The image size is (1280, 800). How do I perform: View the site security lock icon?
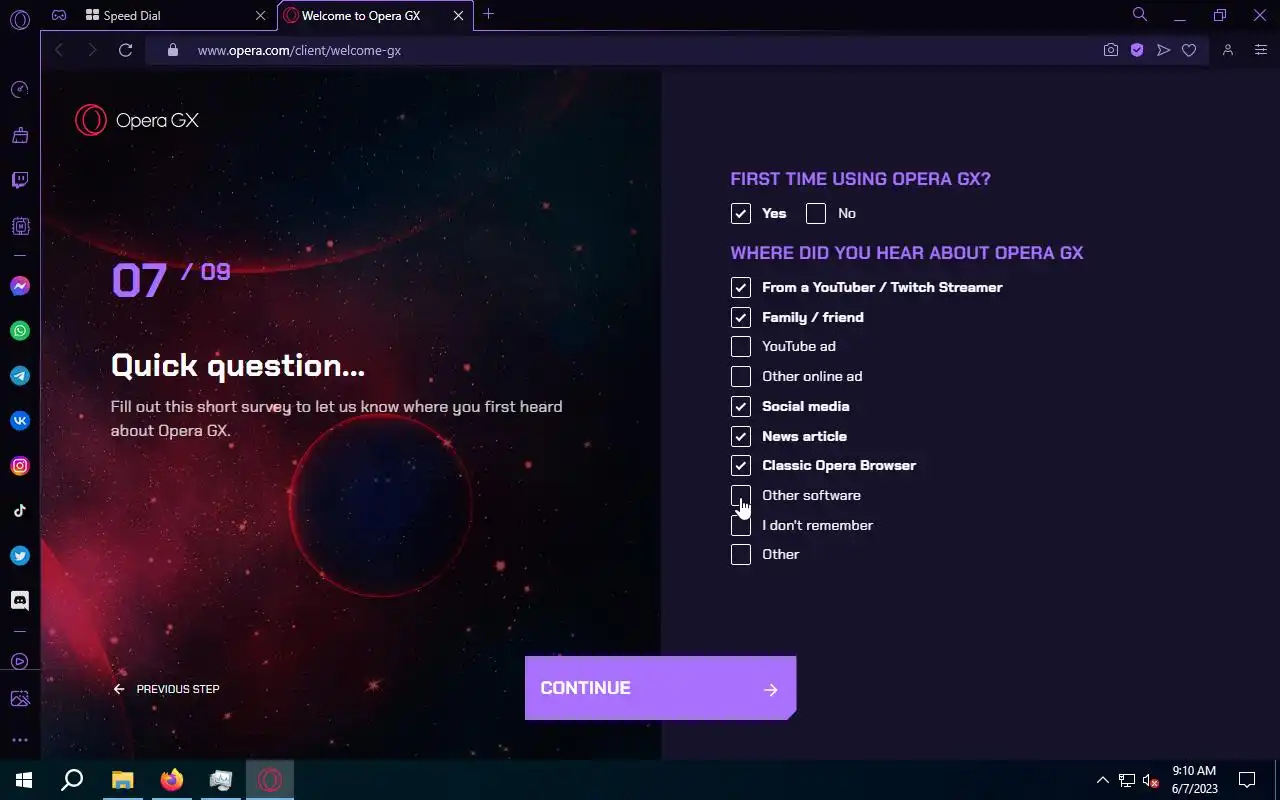point(172,50)
